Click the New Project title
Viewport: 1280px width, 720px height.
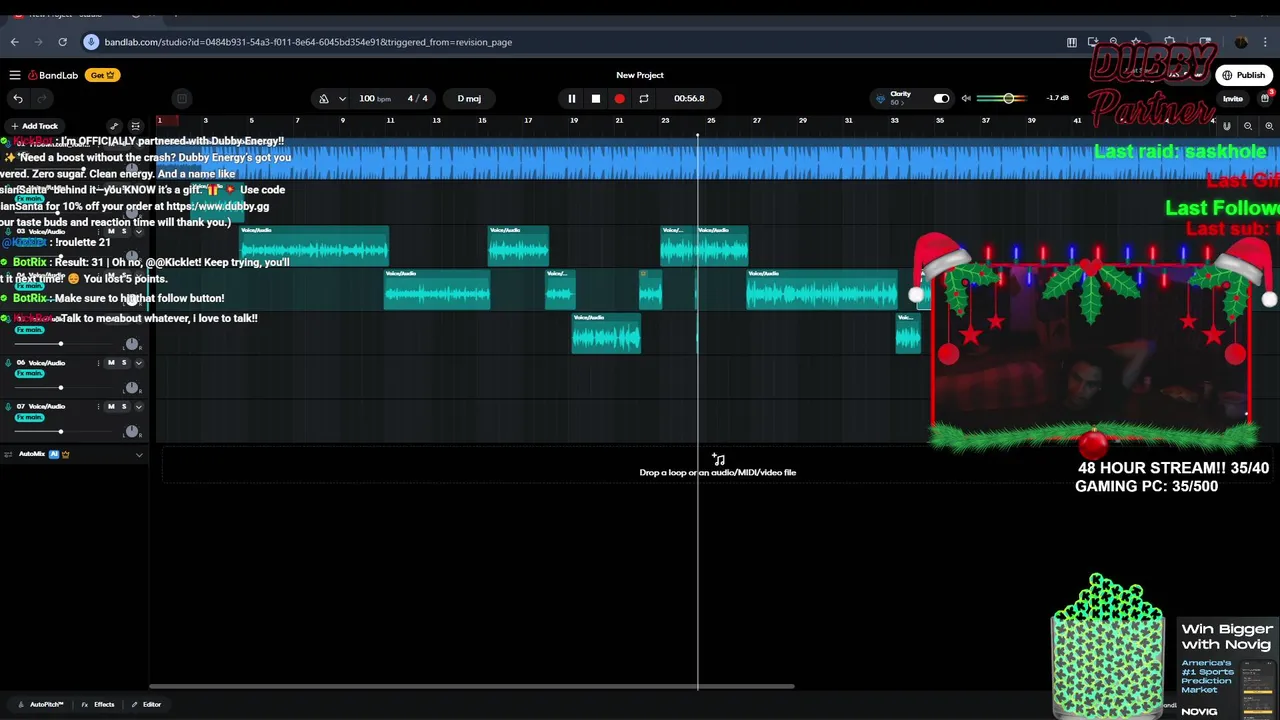[640, 75]
